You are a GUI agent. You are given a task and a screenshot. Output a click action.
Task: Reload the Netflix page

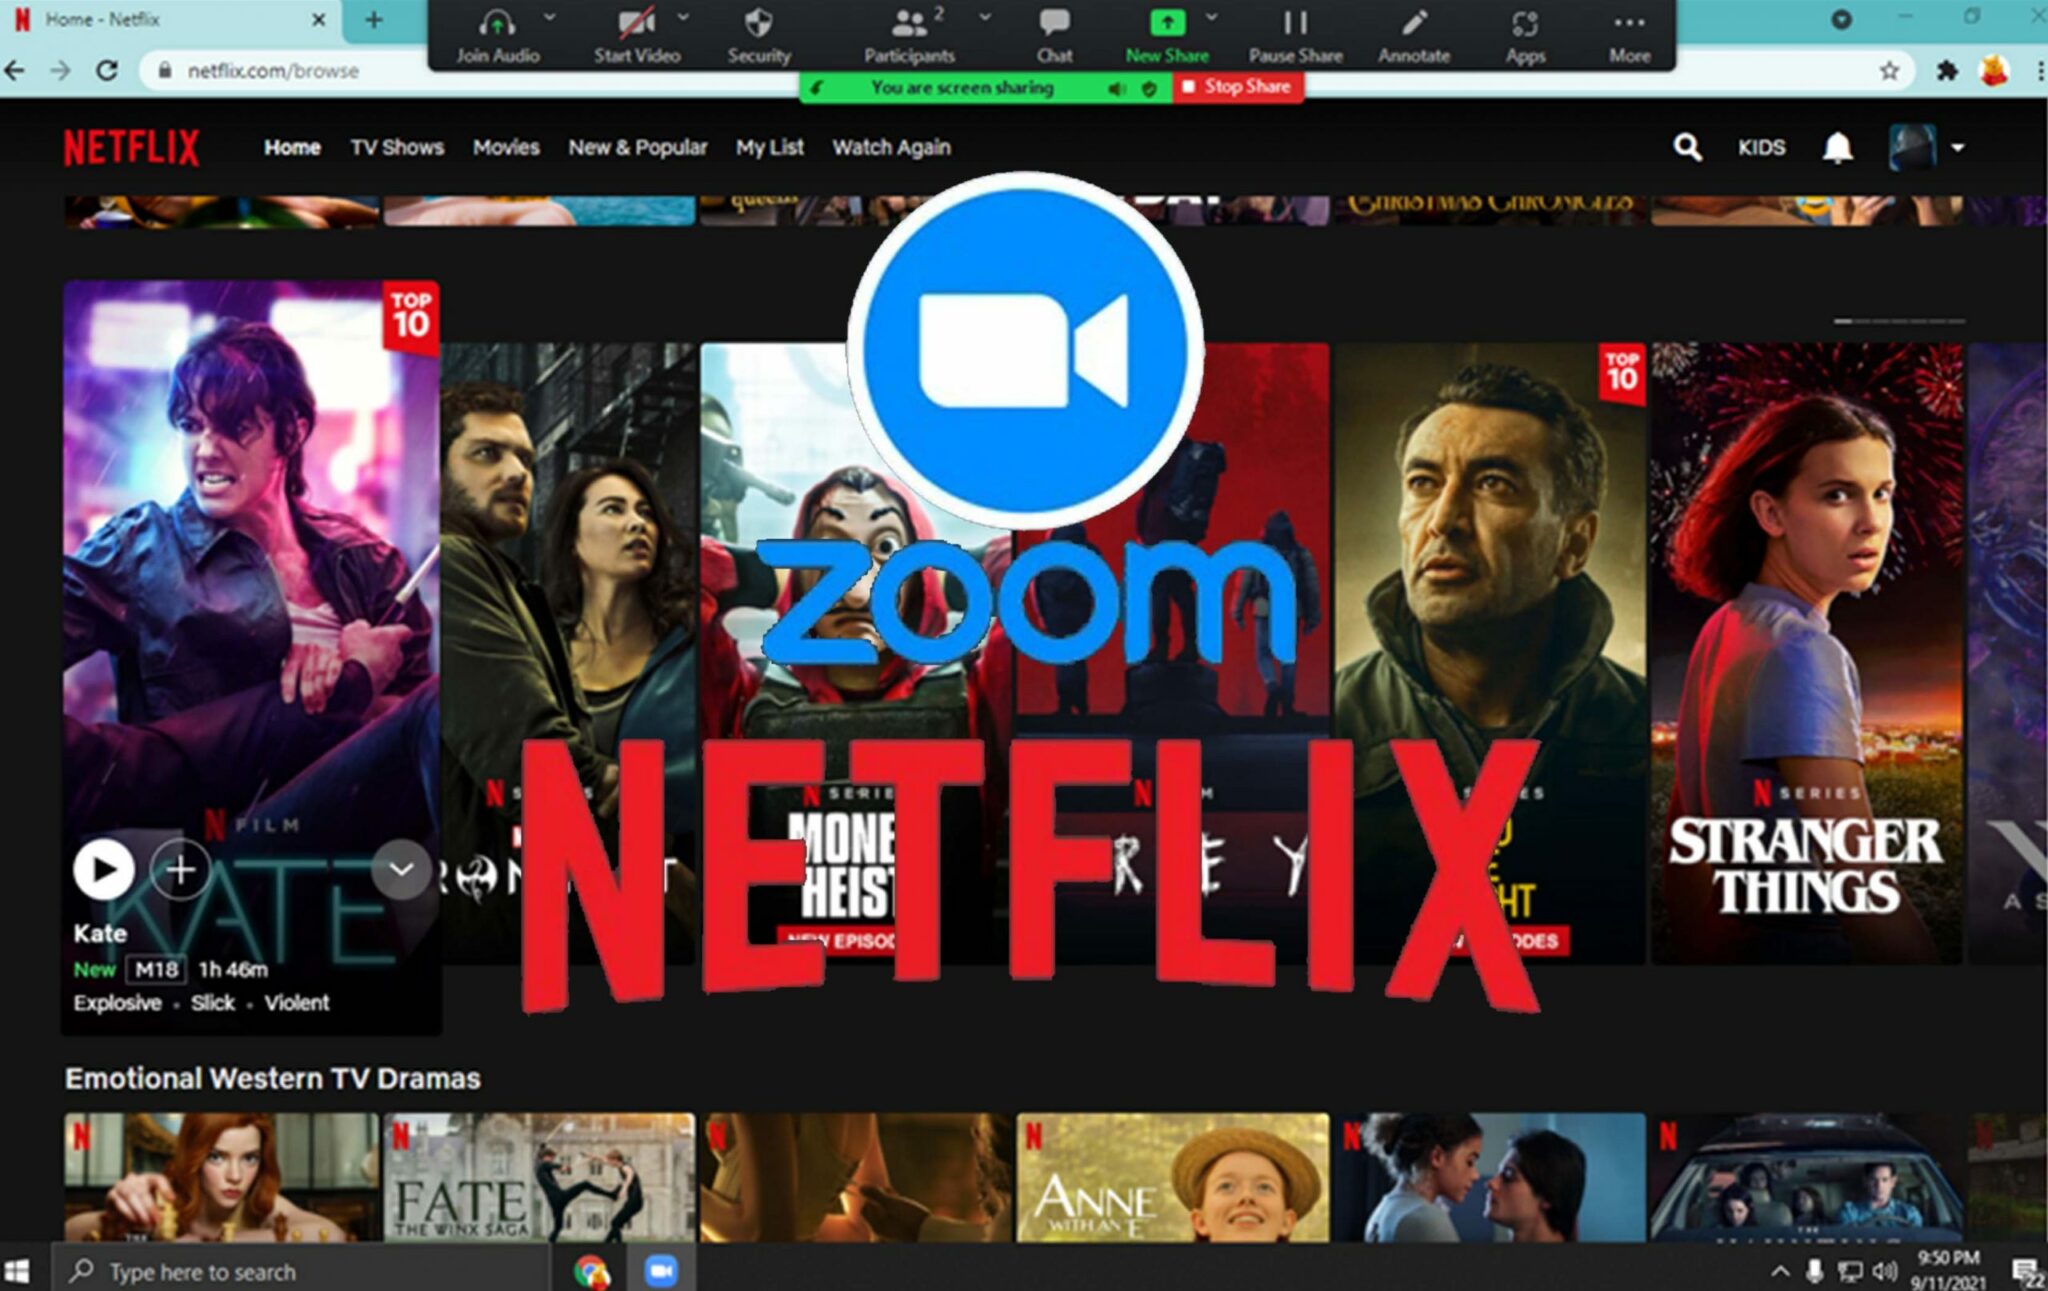coord(106,70)
